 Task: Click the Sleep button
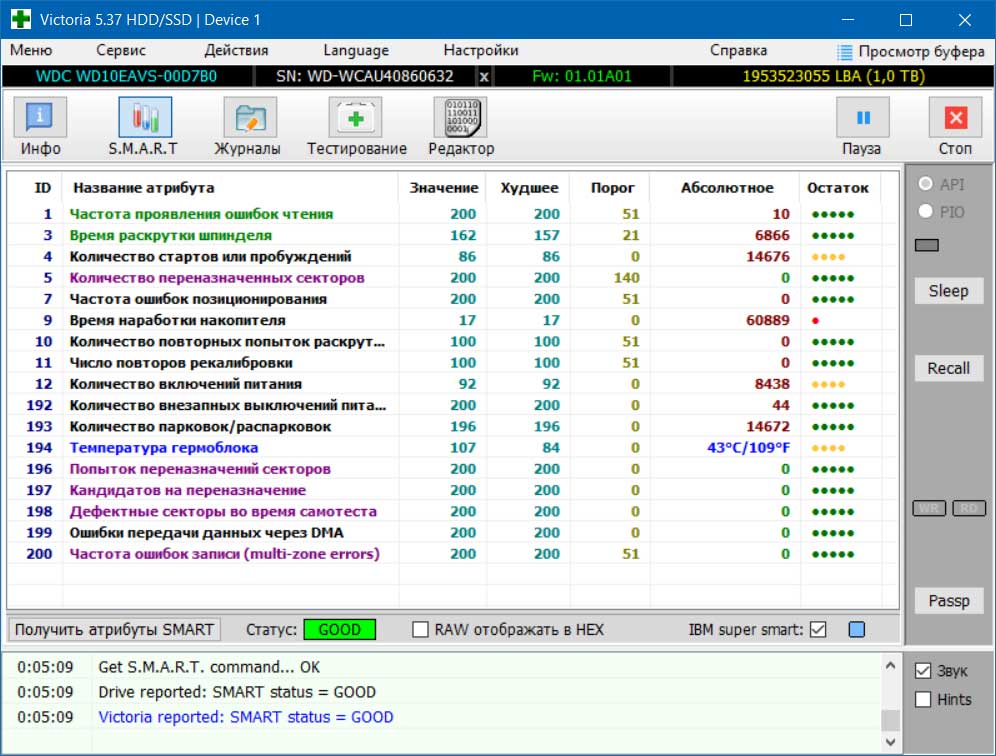(948, 291)
